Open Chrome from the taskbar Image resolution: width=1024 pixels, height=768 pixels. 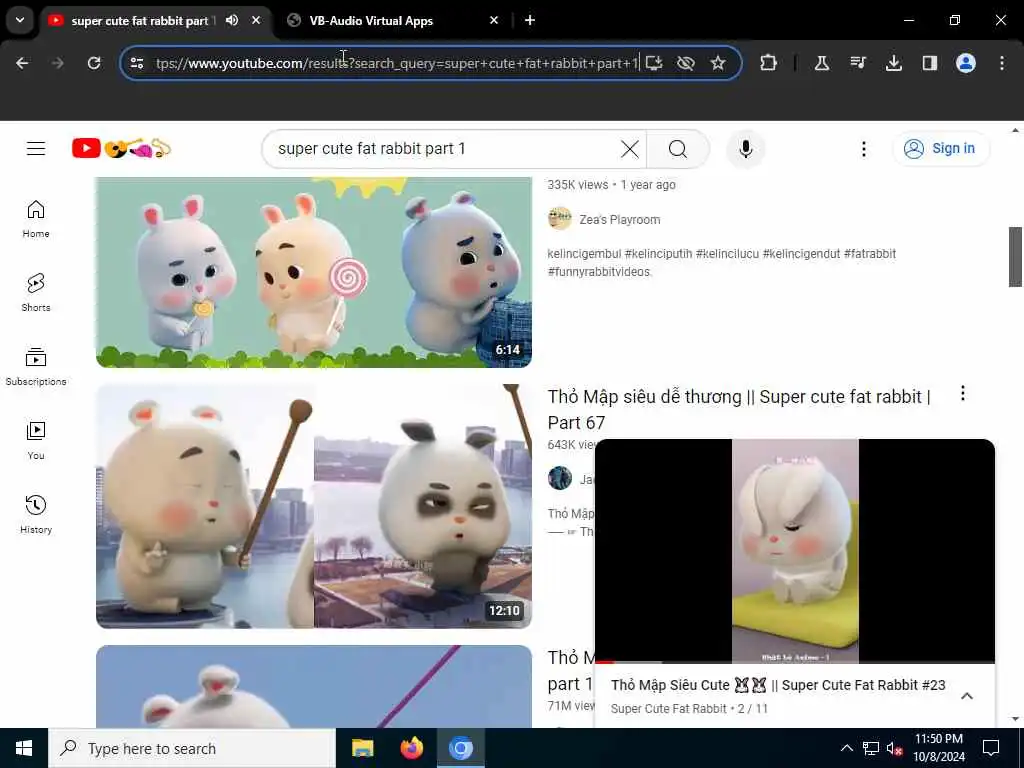[460, 748]
